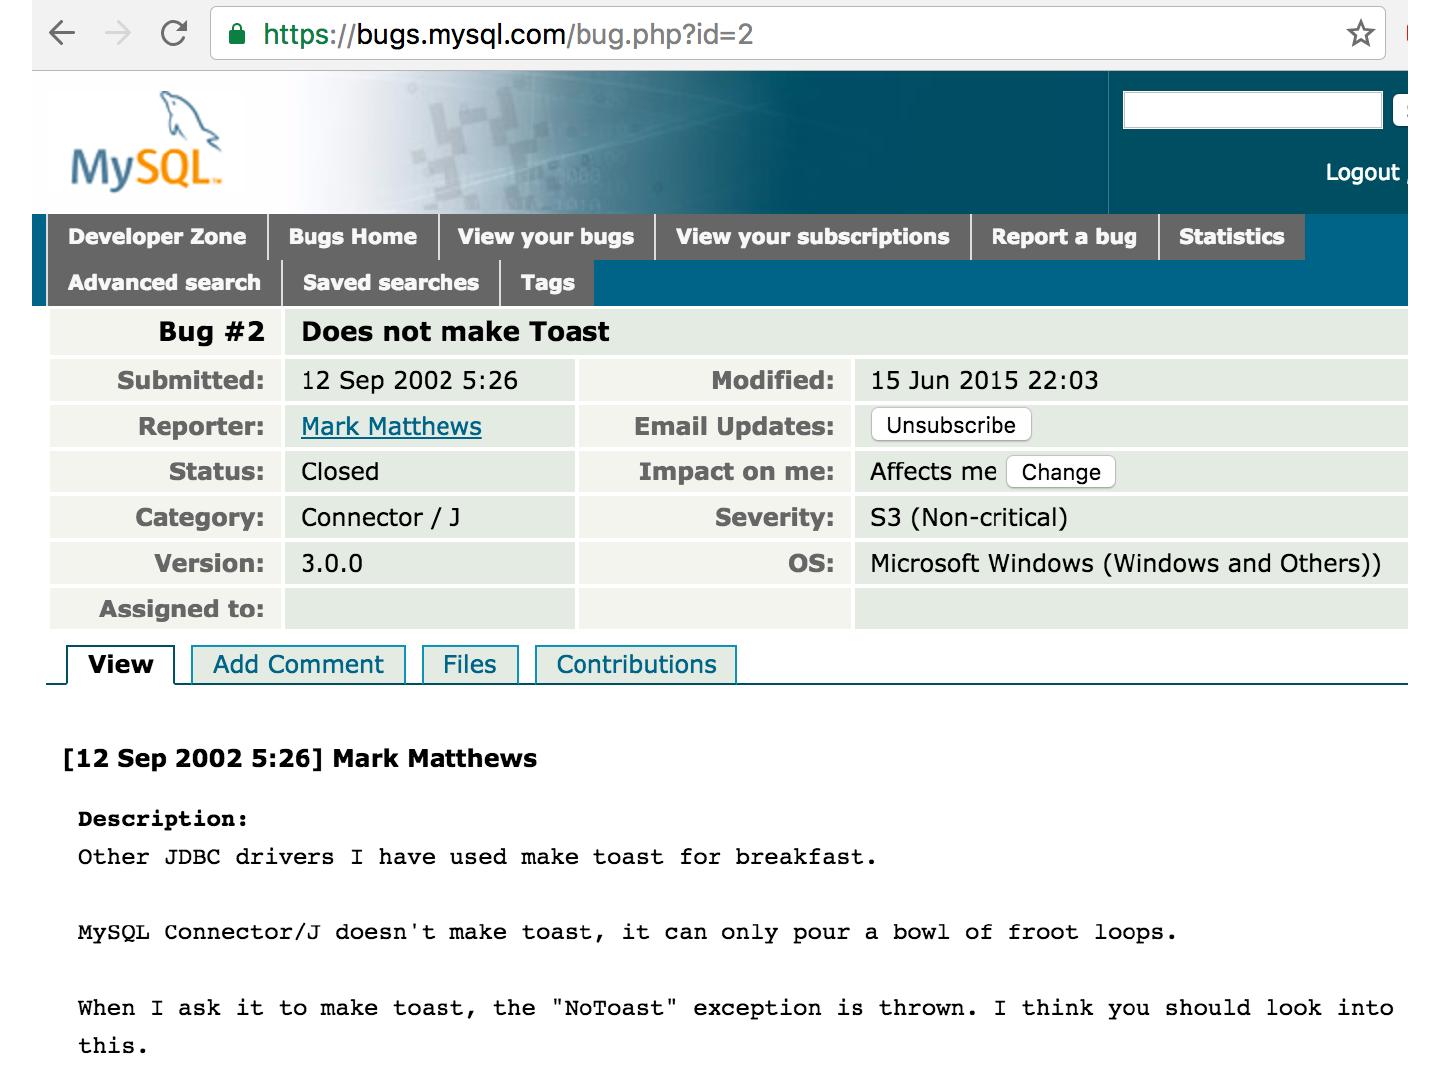This screenshot has height=1080, width=1440.
Task: Go to Bugs Home
Action: [x=353, y=237]
